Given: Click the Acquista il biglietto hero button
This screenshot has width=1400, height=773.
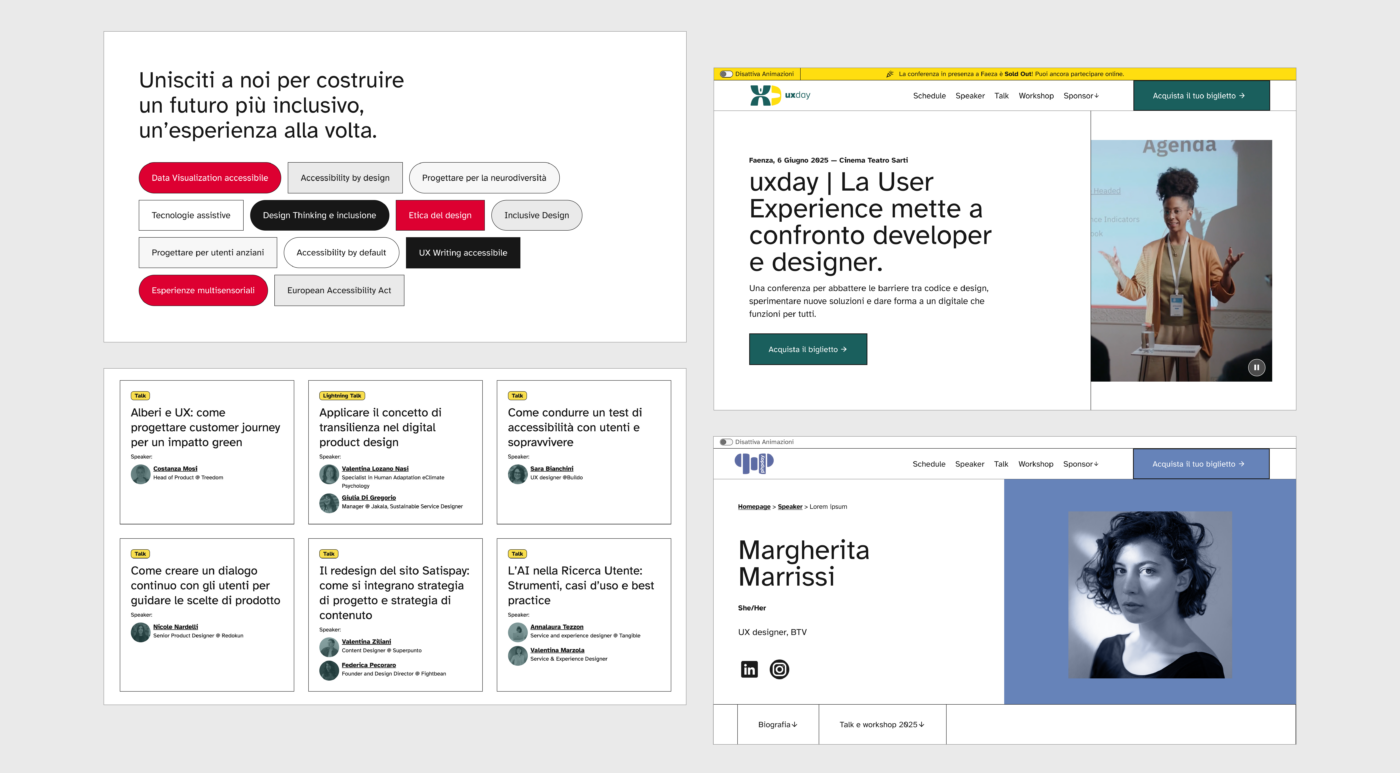Looking at the screenshot, I should 807,350.
